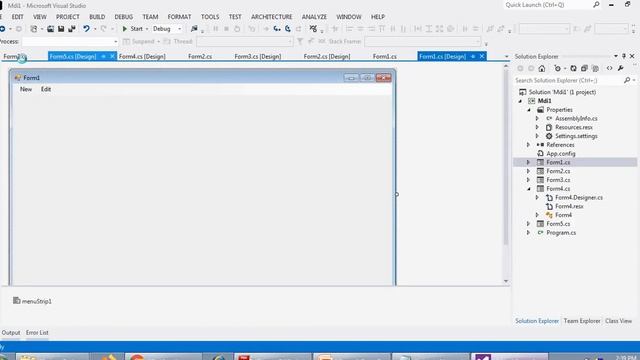The height and width of the screenshot is (360, 640).
Task: Click the Pause debugging toolbar icon
Action: (216, 29)
